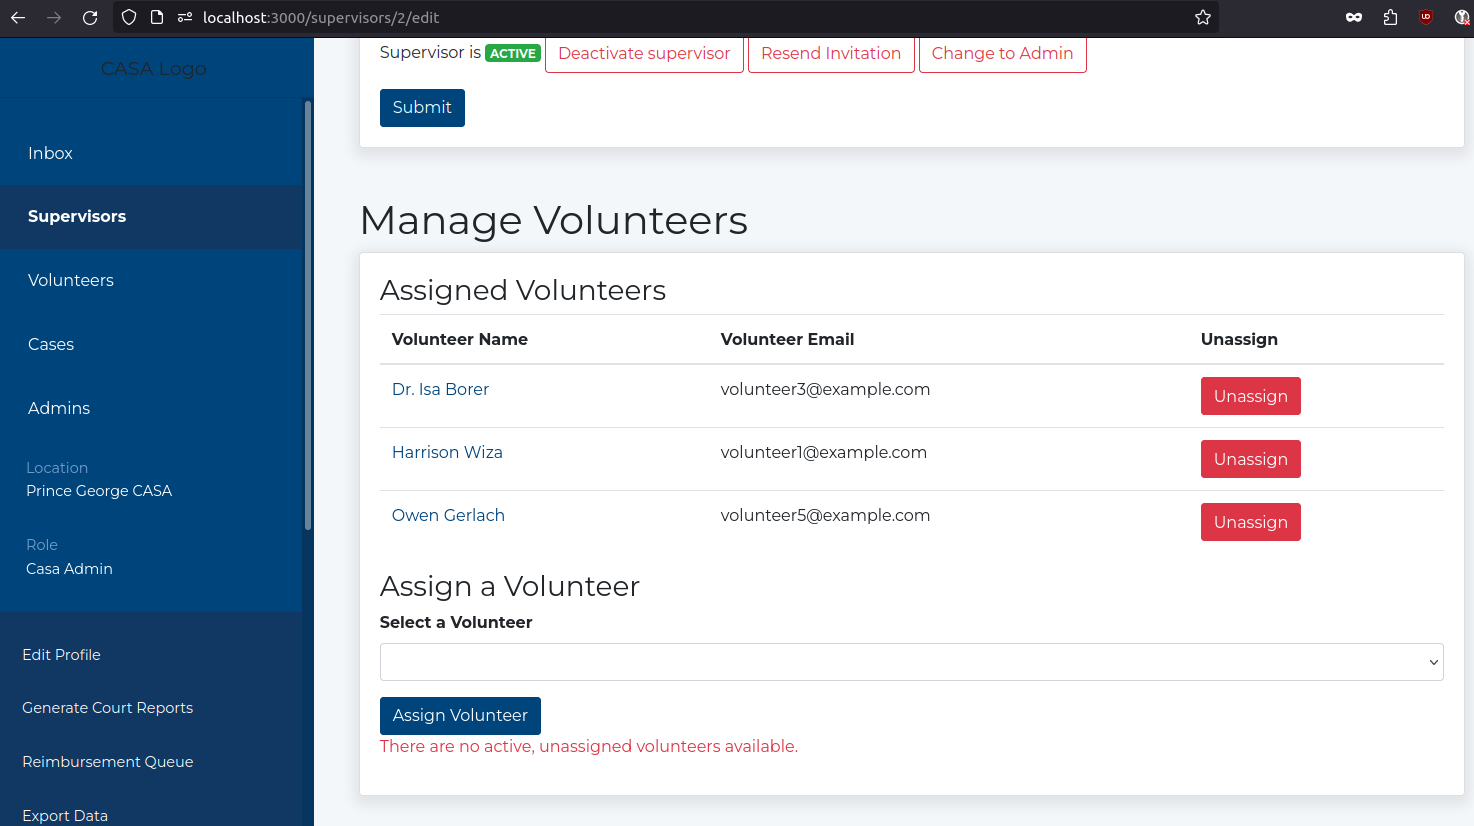1474x826 pixels.
Task: Click the Casa Admin role text
Action: click(x=69, y=569)
